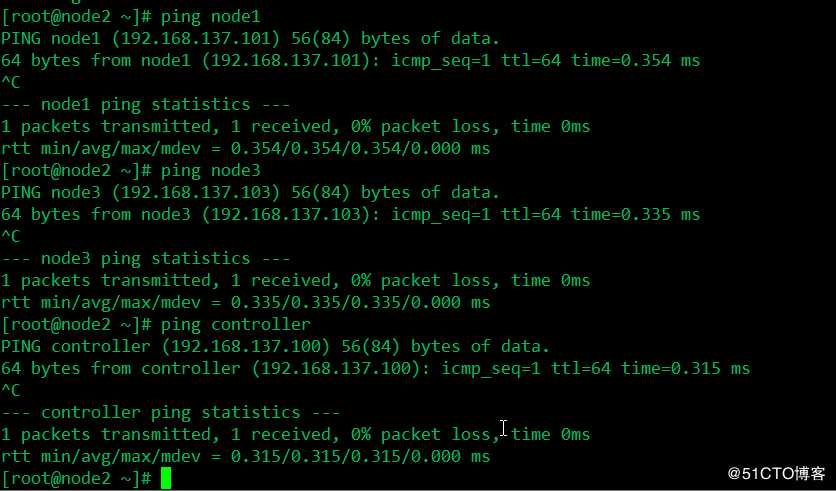Click the ^C under the node3 ping reply
The image size is (836, 491).
(11, 236)
